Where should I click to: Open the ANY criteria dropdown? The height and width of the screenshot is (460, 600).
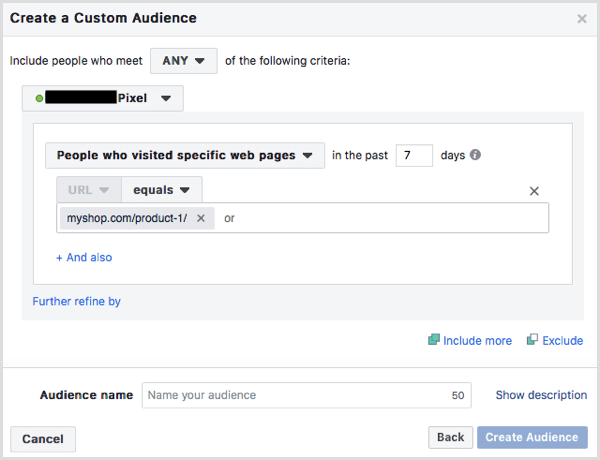184,61
